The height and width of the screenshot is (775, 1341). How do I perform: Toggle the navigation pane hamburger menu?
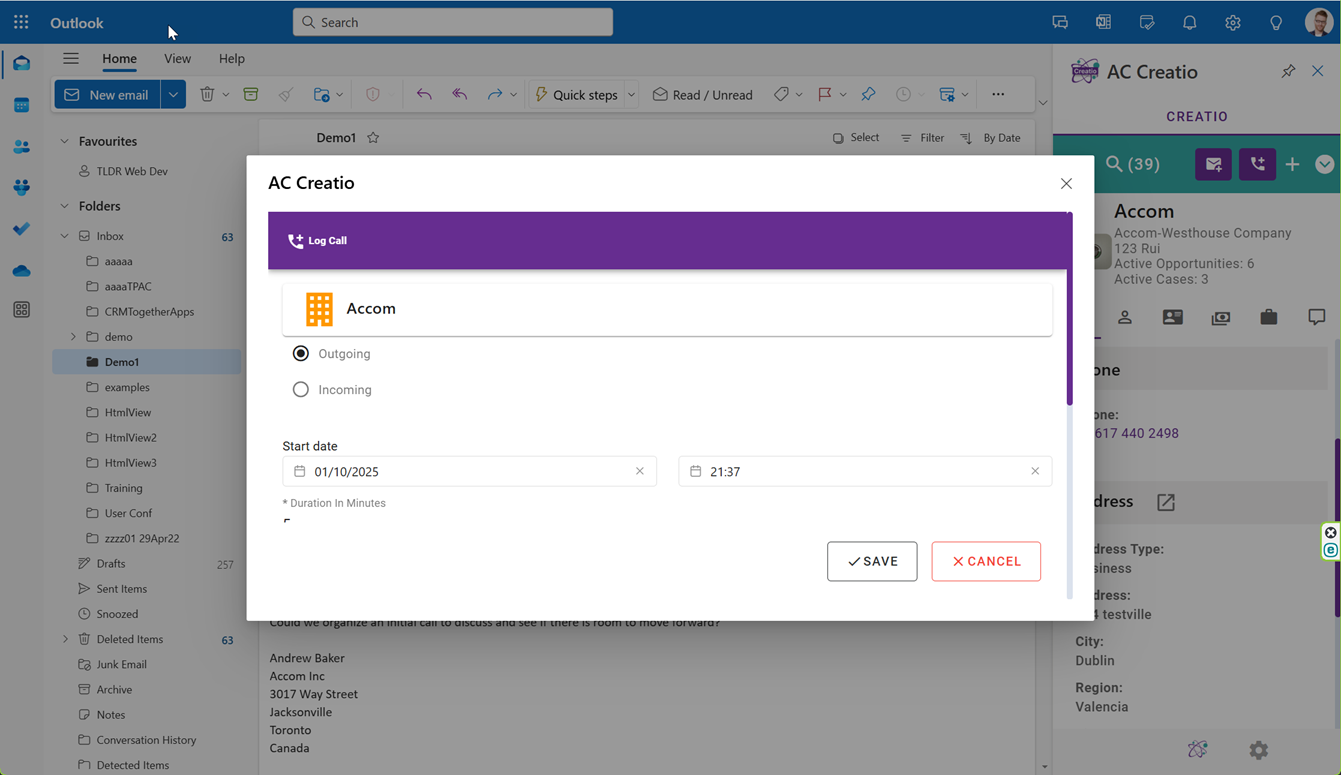pos(70,59)
